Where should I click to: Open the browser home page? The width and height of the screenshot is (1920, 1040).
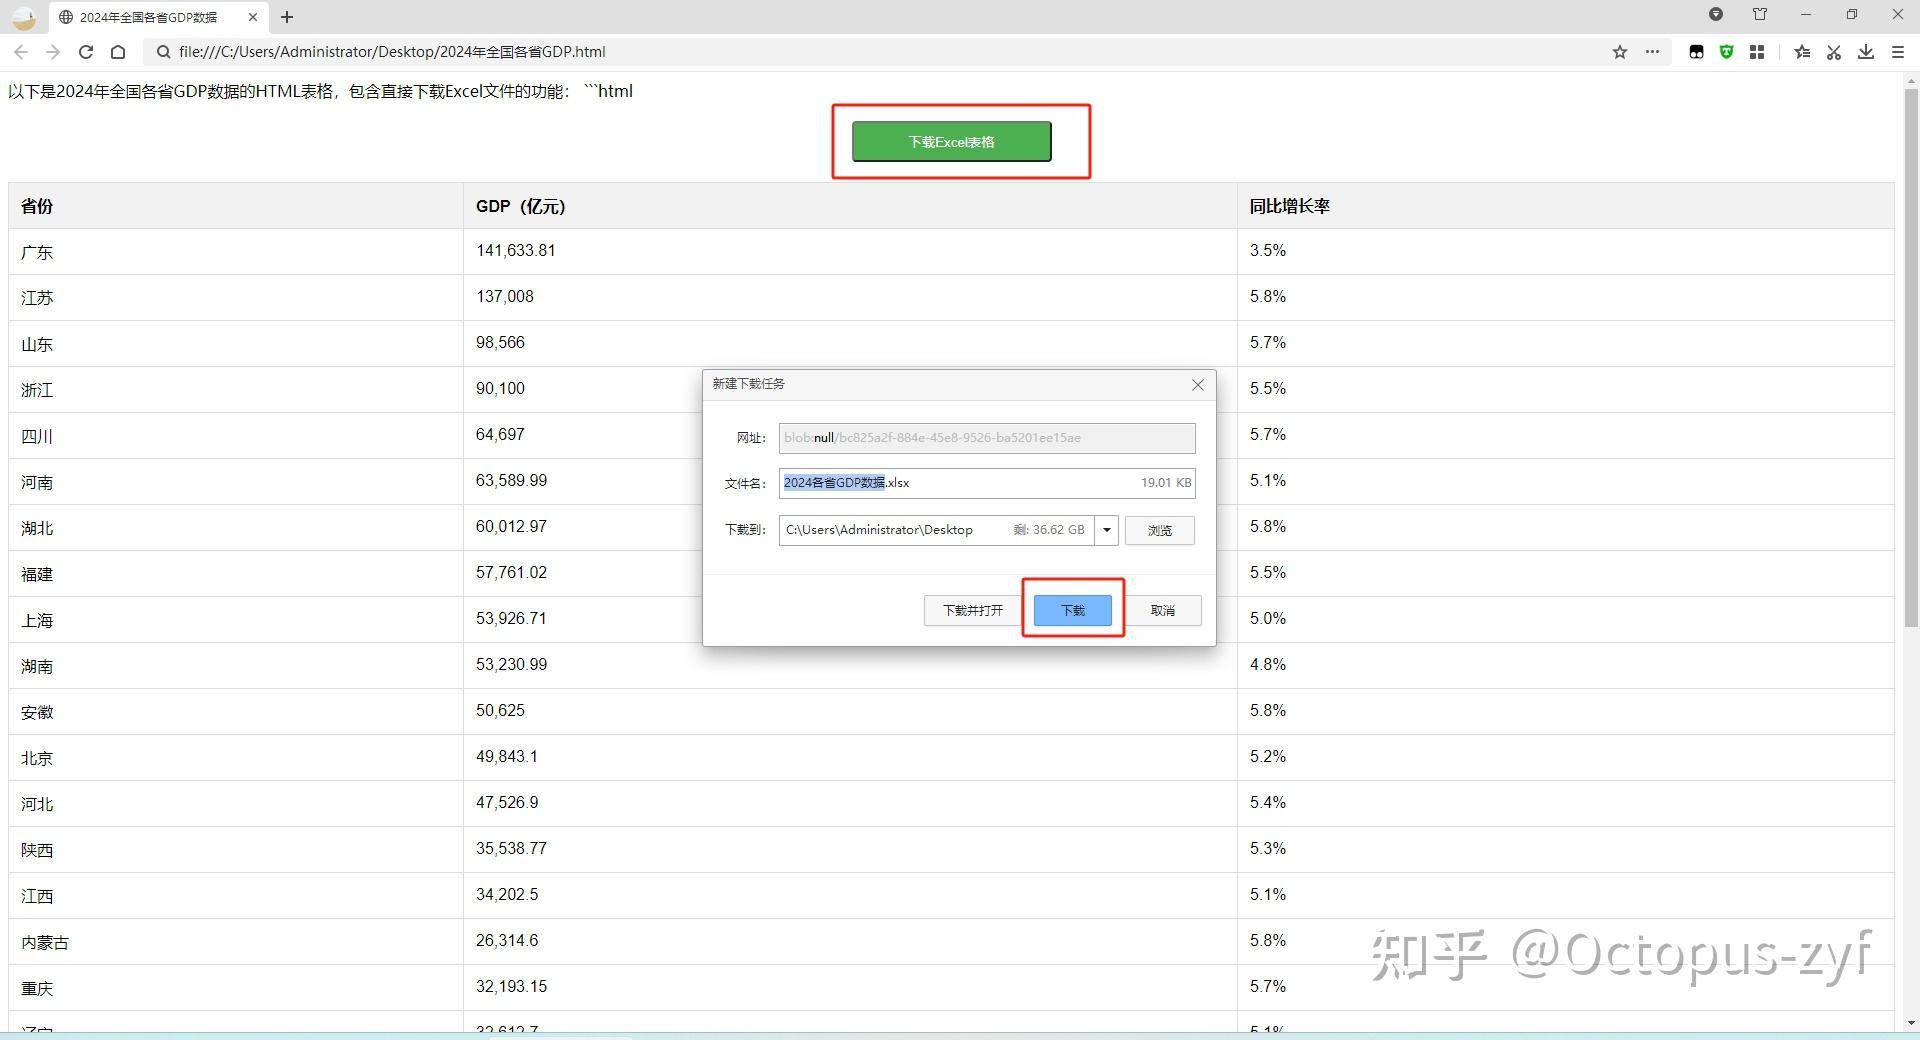[x=118, y=52]
